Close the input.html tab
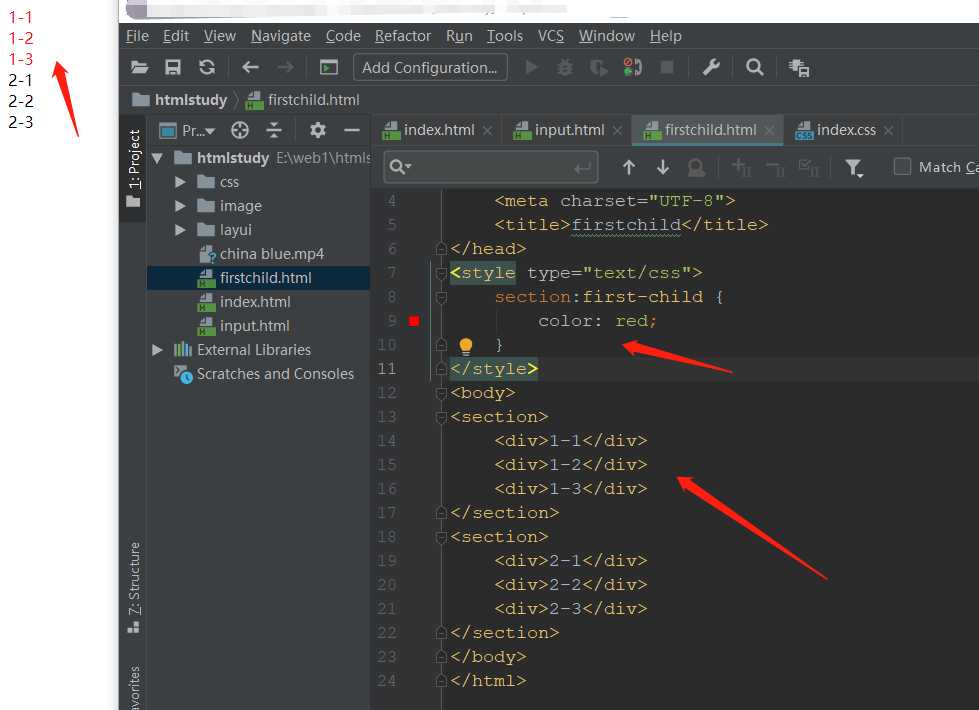Viewport: 979px width, 710px height. 617,131
